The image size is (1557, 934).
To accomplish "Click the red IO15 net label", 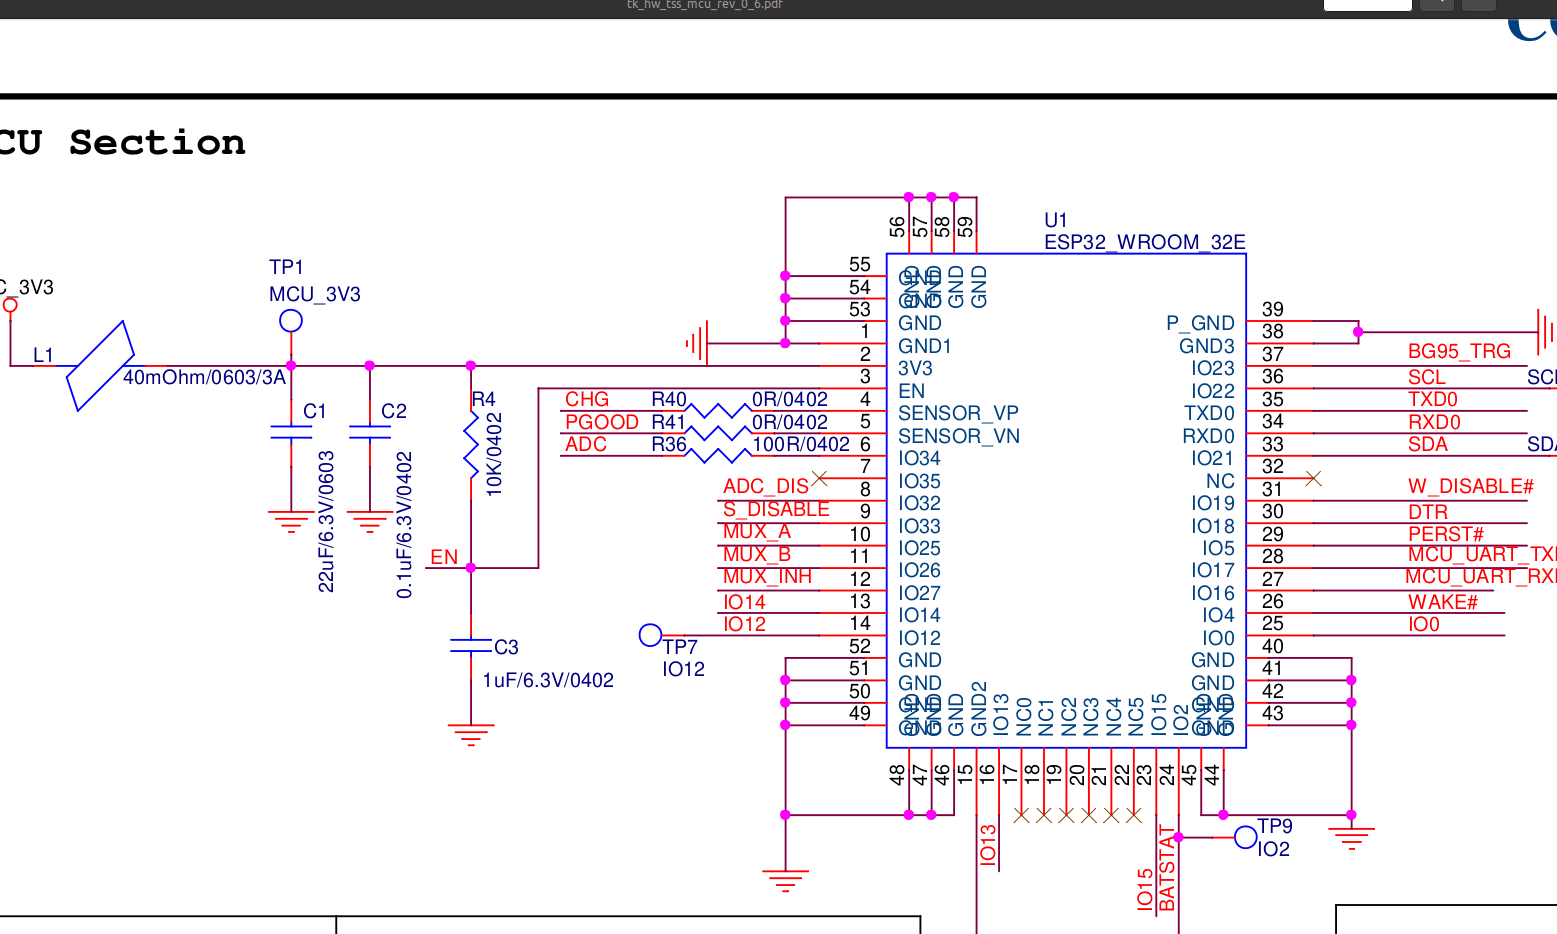I will click(1145, 889).
